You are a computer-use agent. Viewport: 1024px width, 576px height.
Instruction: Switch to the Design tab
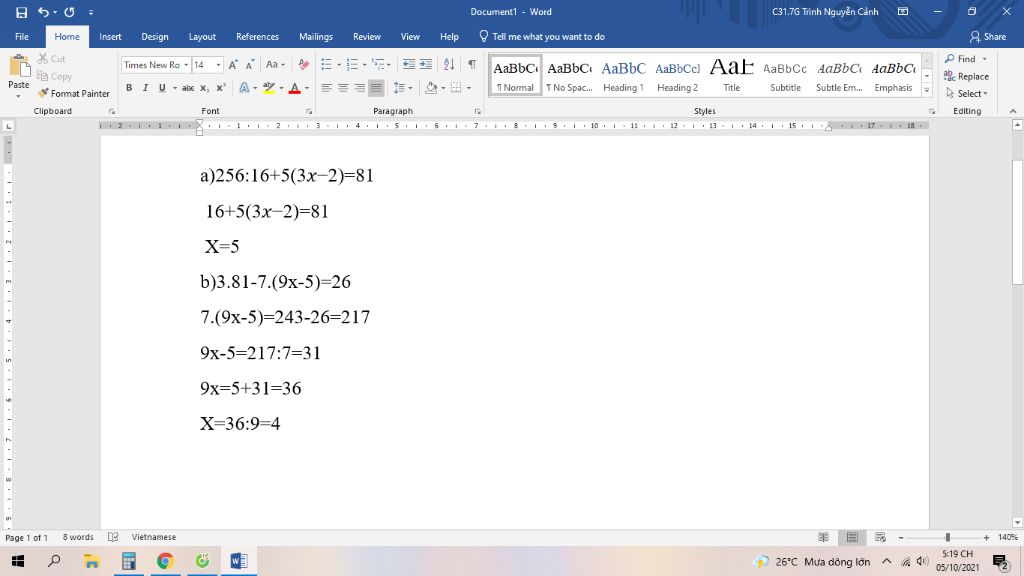155,37
